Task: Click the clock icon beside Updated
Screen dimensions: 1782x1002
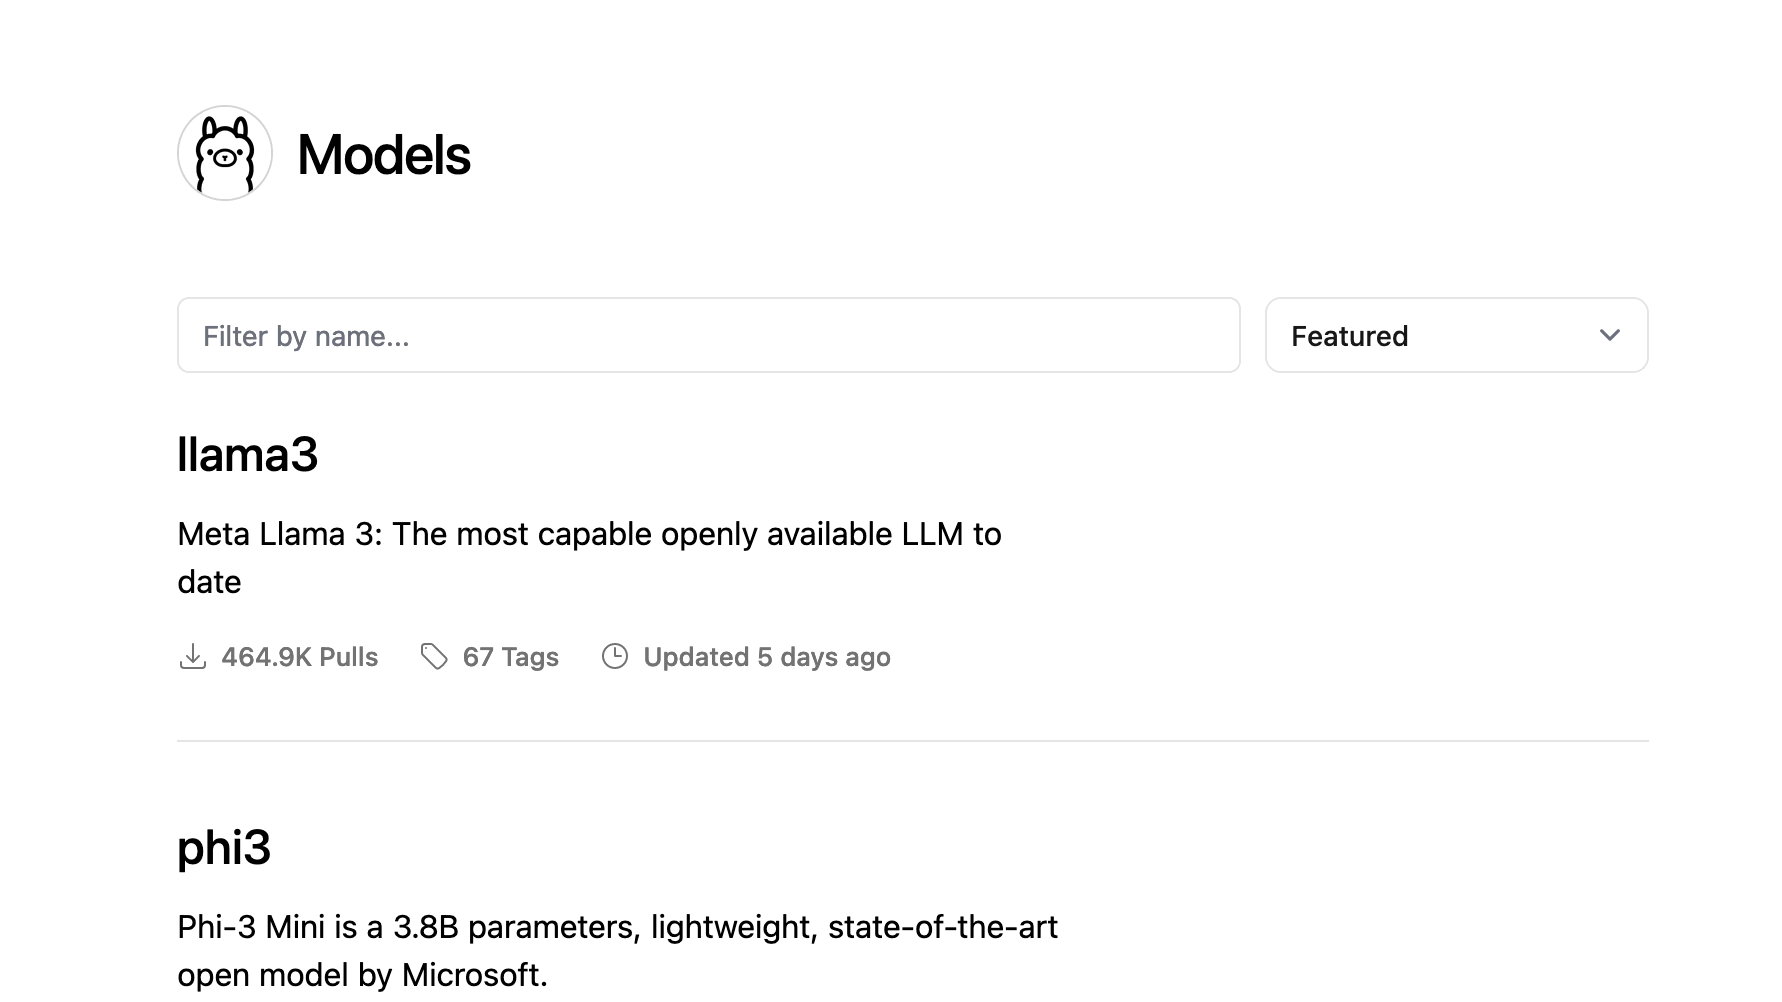Action: 615,657
